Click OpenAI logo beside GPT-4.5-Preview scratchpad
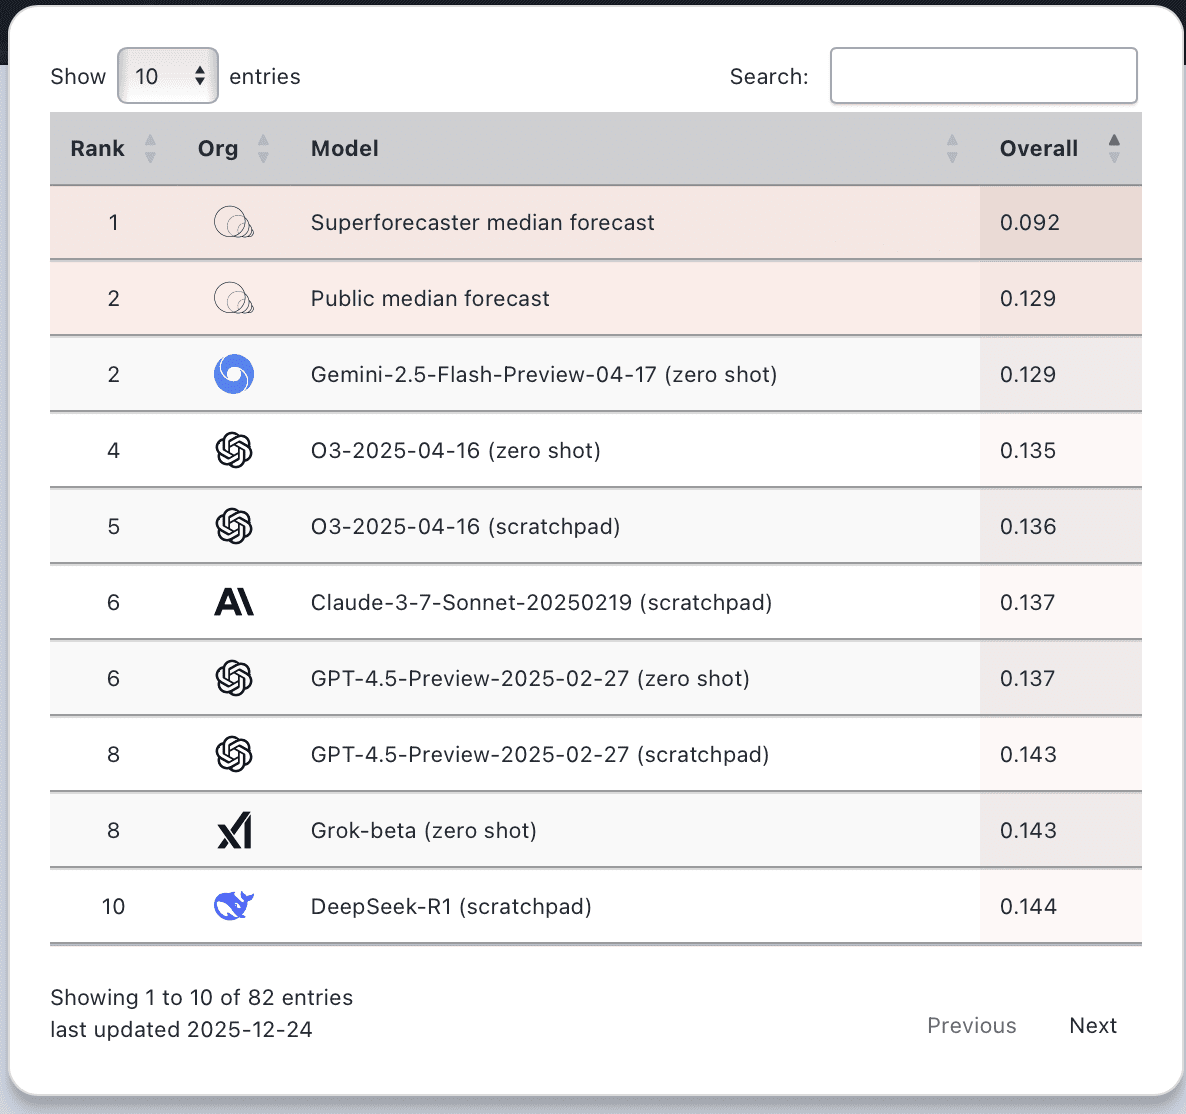 tap(233, 754)
